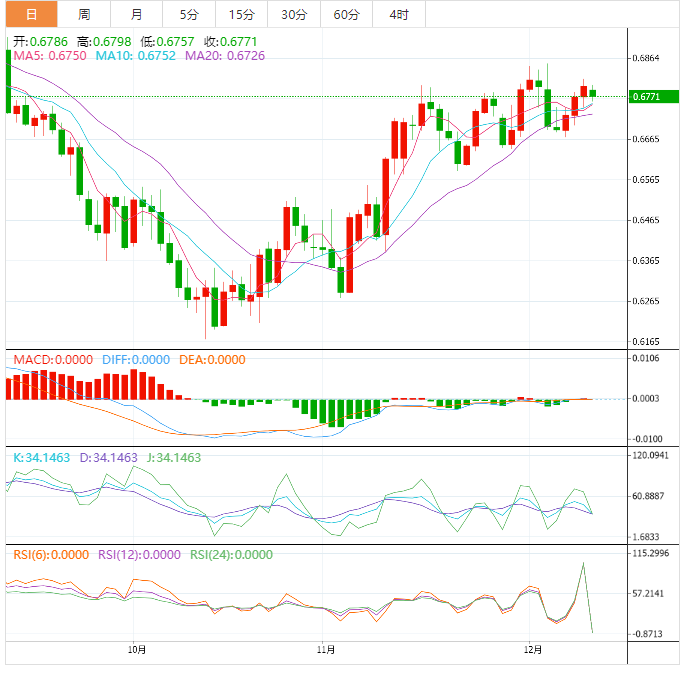Click the 低:0.6757 low price text
682x675 pixels.
[x=167, y=42]
